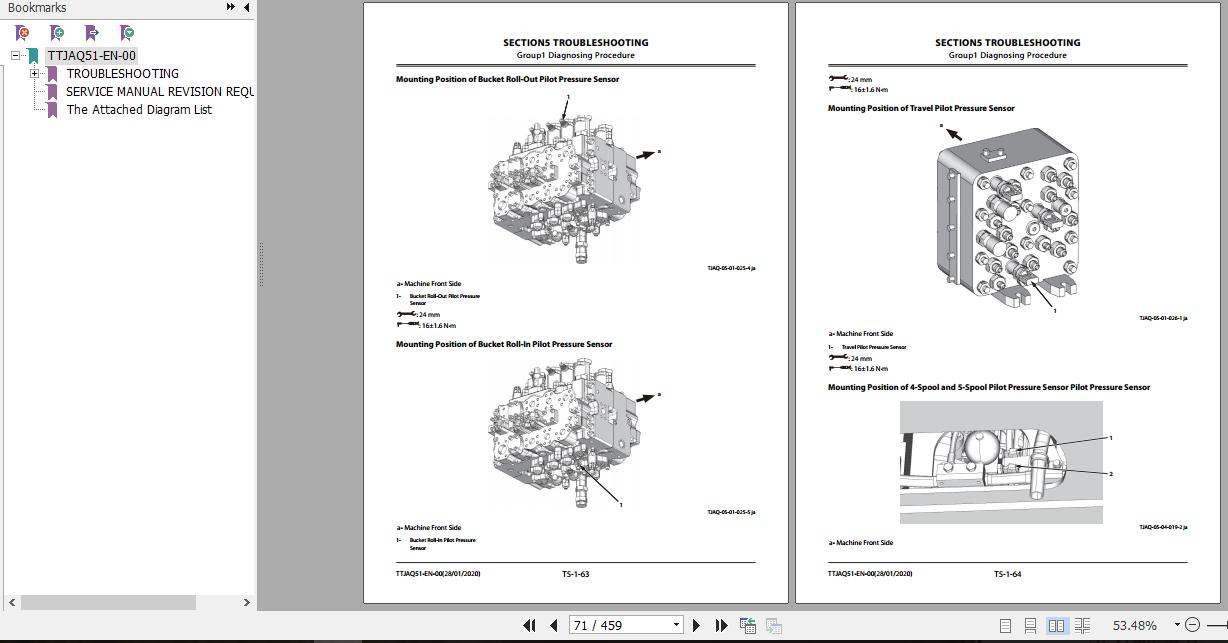
Task: Open the SERVICE MANUAL REVISION bookmark
Action: point(160,92)
